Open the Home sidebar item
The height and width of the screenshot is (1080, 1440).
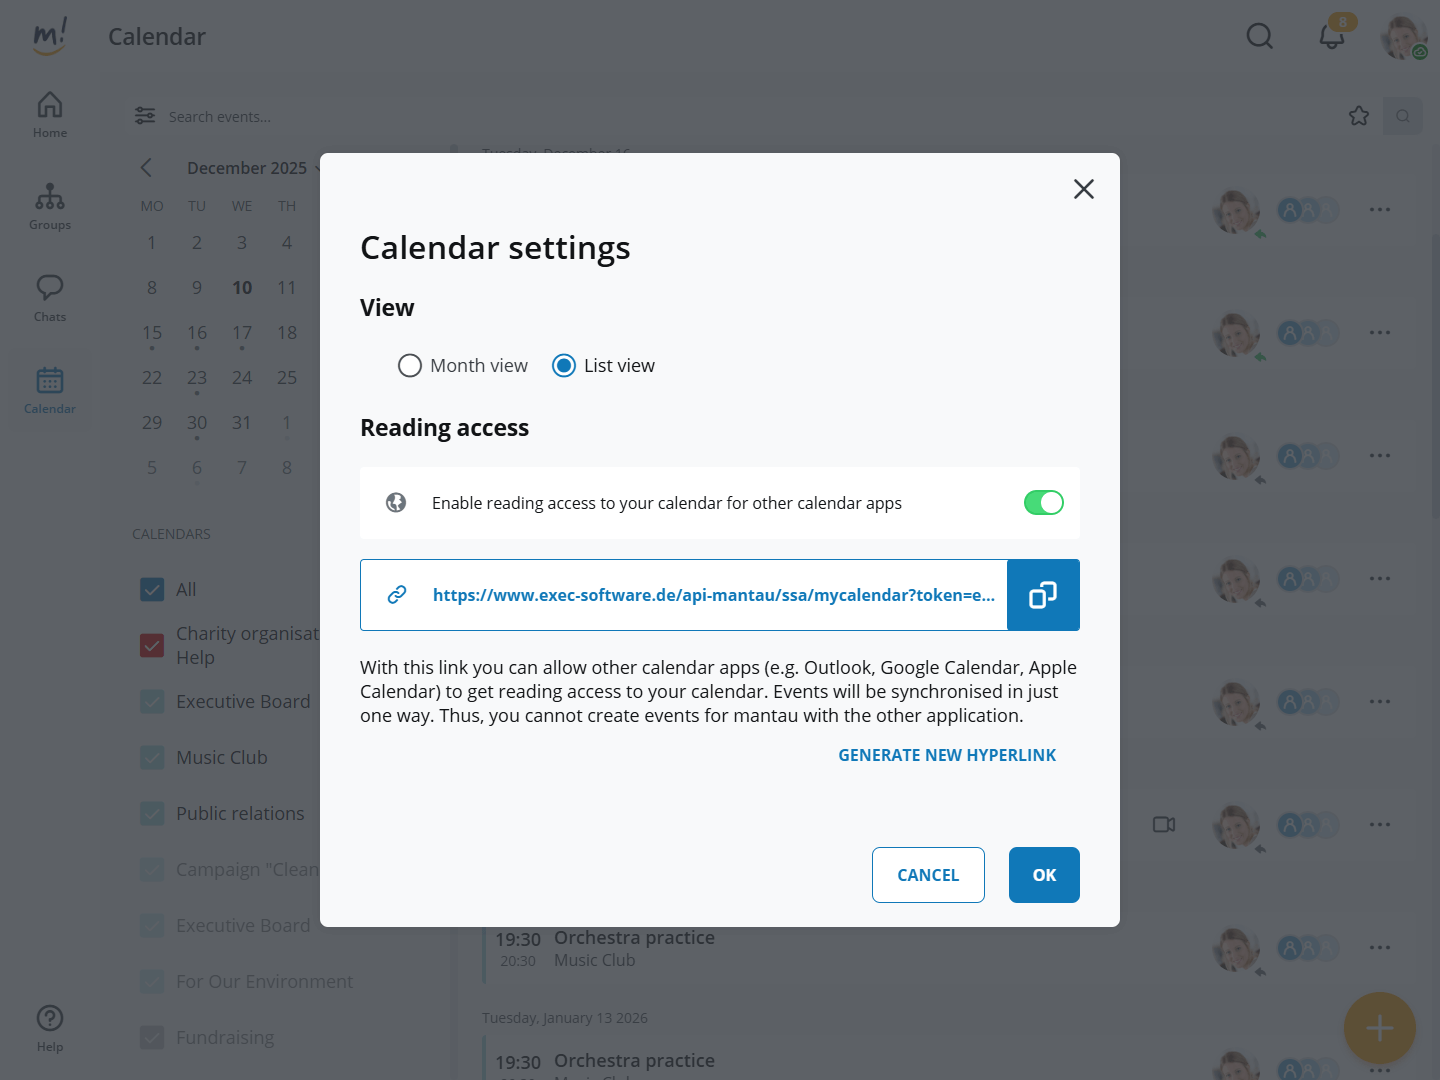click(50, 115)
